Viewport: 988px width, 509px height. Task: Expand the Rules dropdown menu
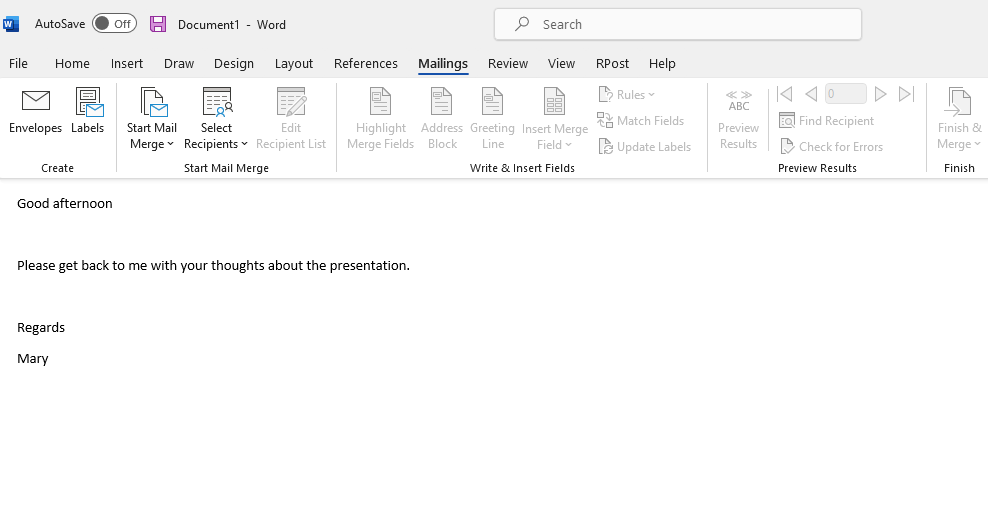(x=628, y=95)
